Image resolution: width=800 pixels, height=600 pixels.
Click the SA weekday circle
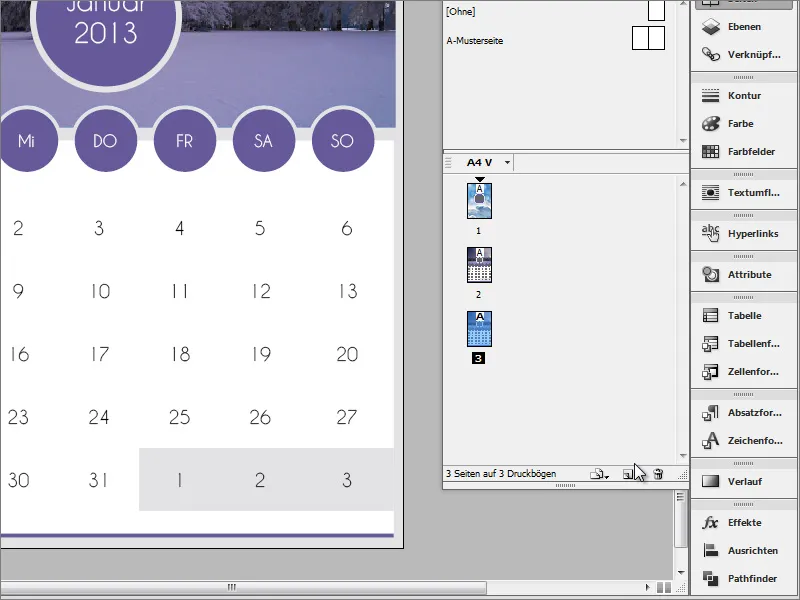pos(264,141)
